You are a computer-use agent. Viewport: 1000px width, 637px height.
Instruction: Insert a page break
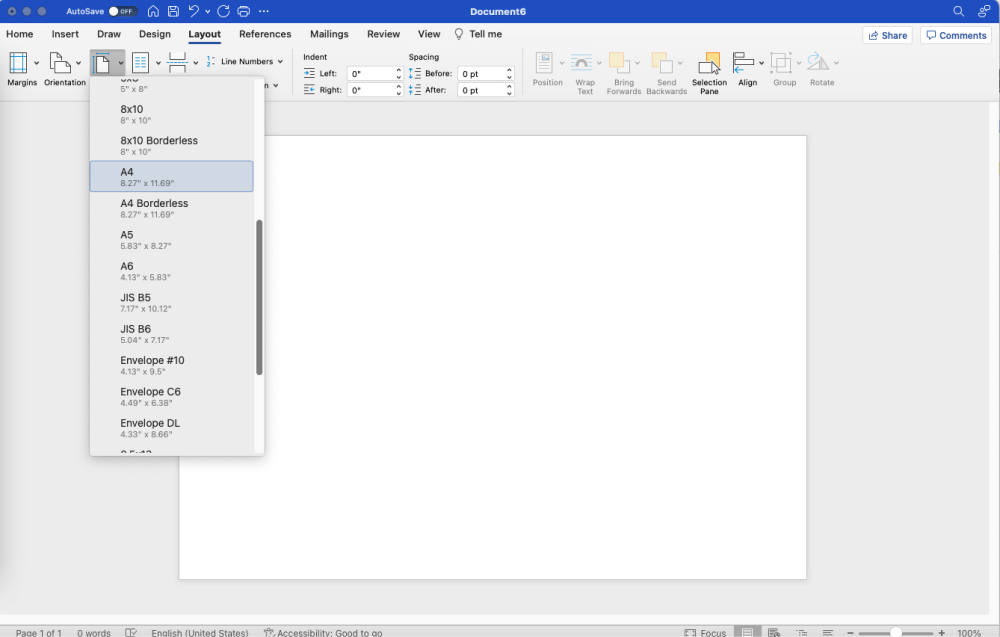176,62
